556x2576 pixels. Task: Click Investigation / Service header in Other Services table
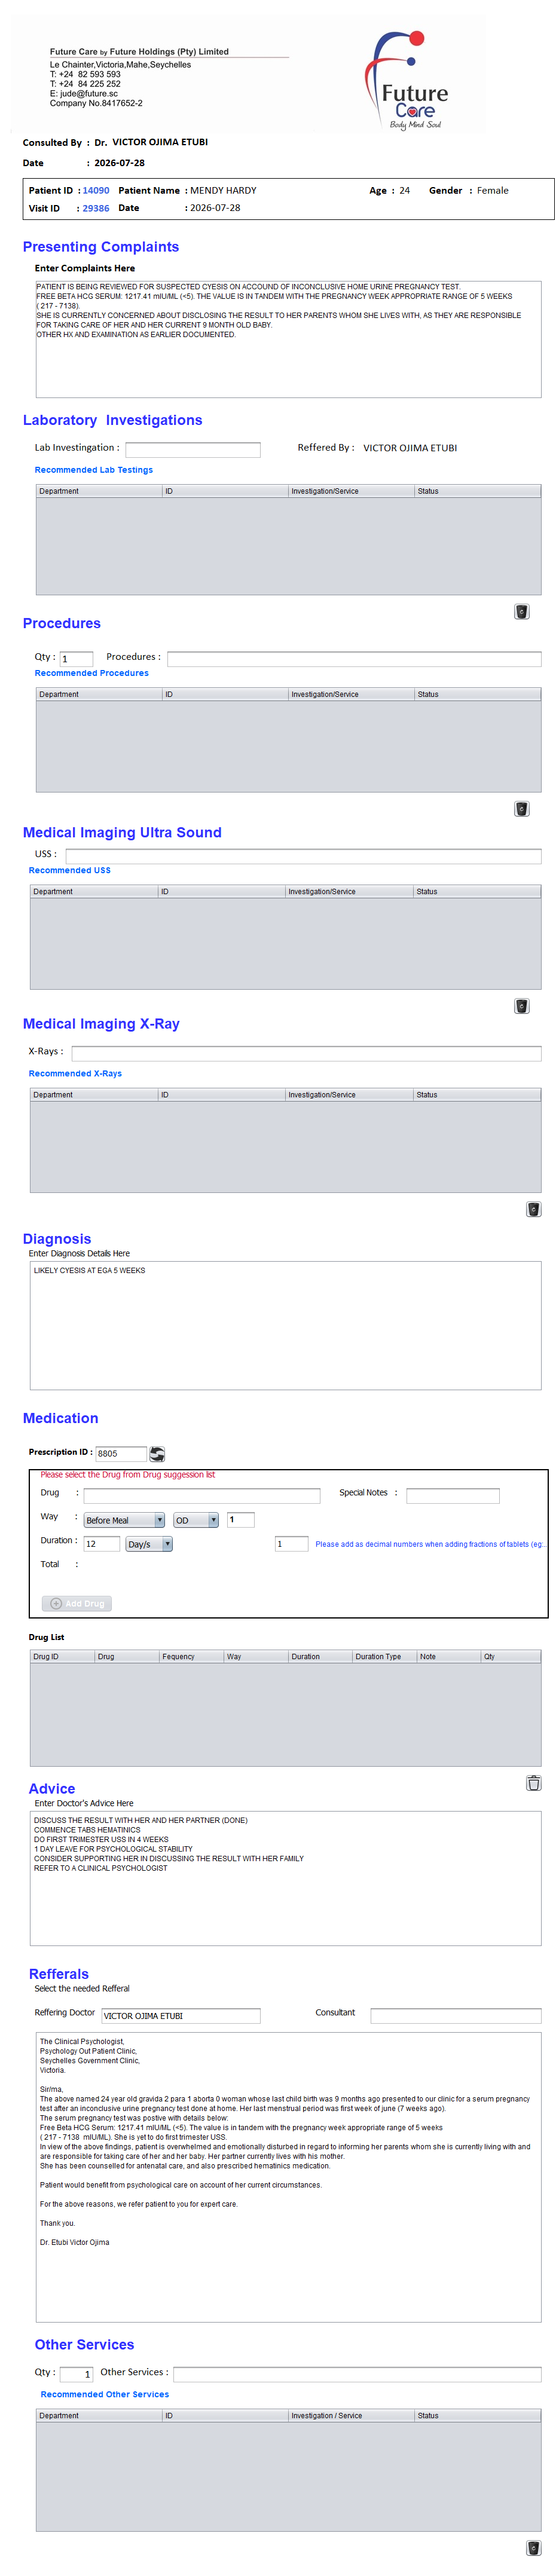pos(351,2416)
